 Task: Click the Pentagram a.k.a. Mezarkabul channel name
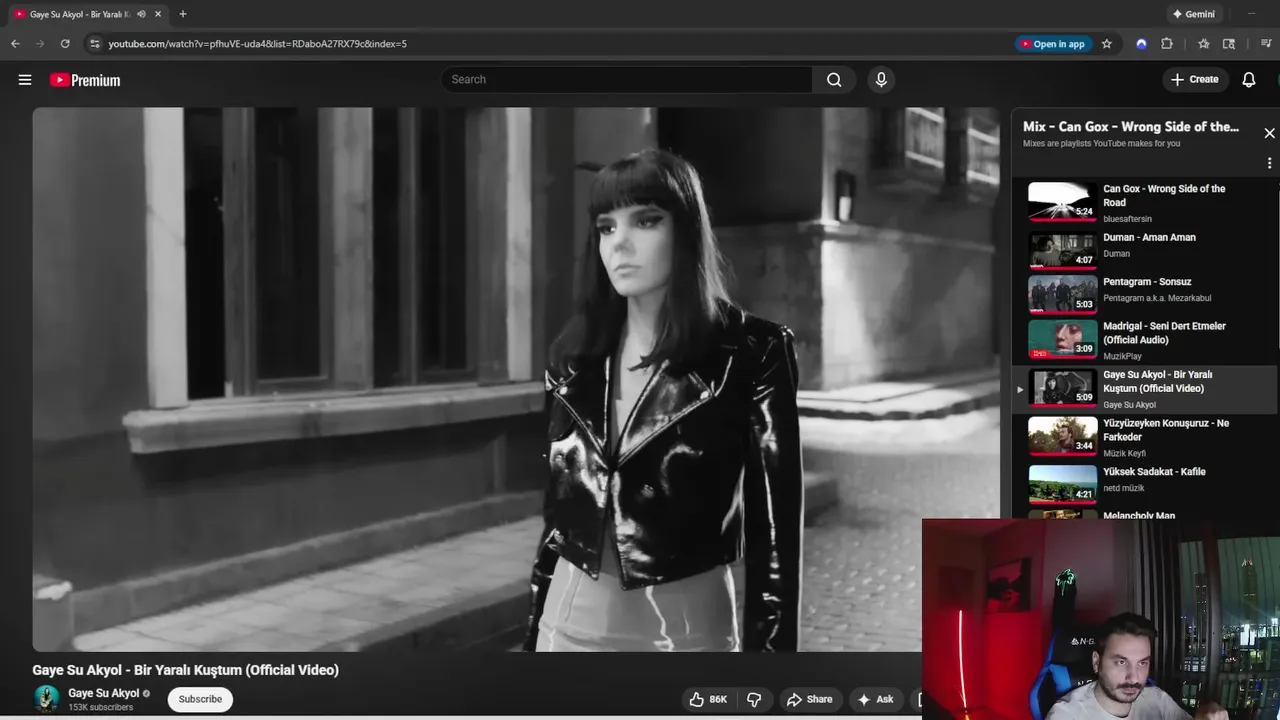1157,298
